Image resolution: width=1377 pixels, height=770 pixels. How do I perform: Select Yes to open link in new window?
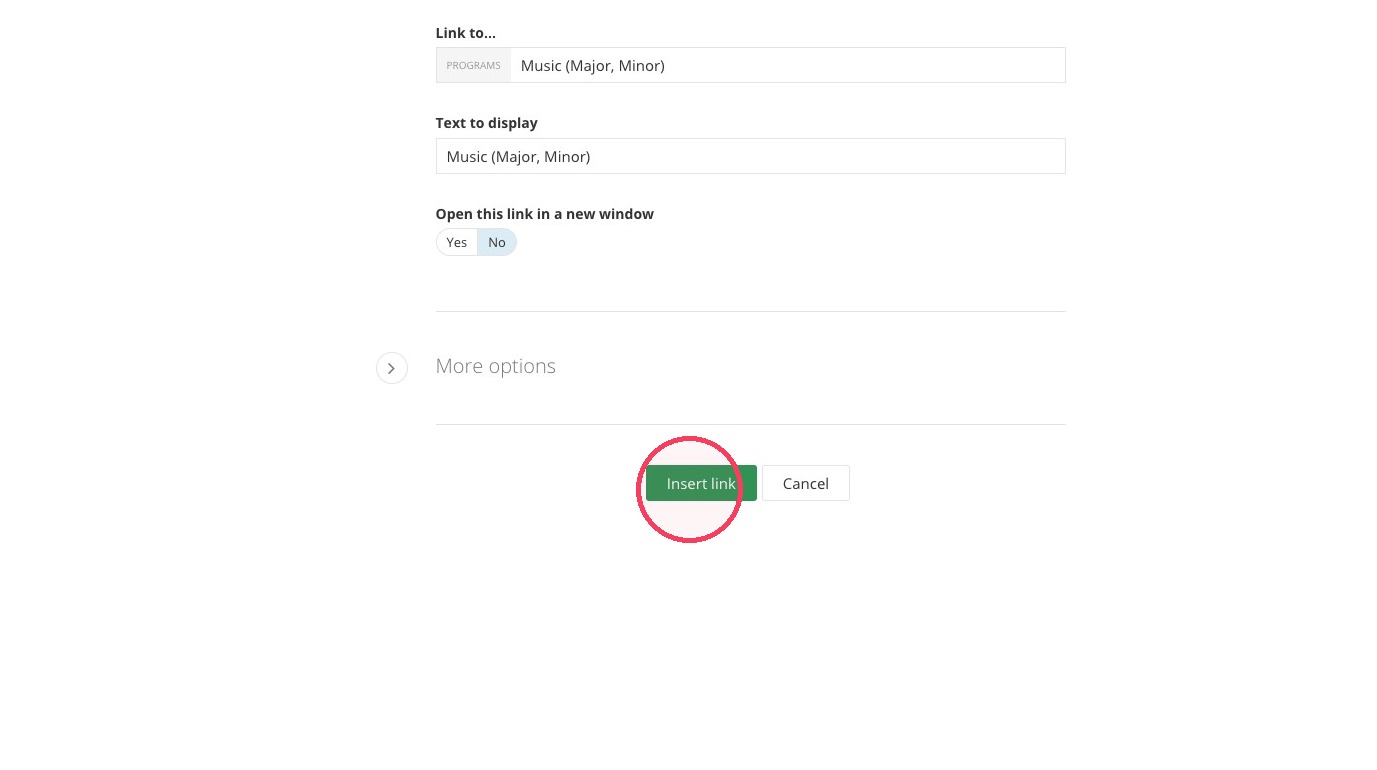(457, 242)
